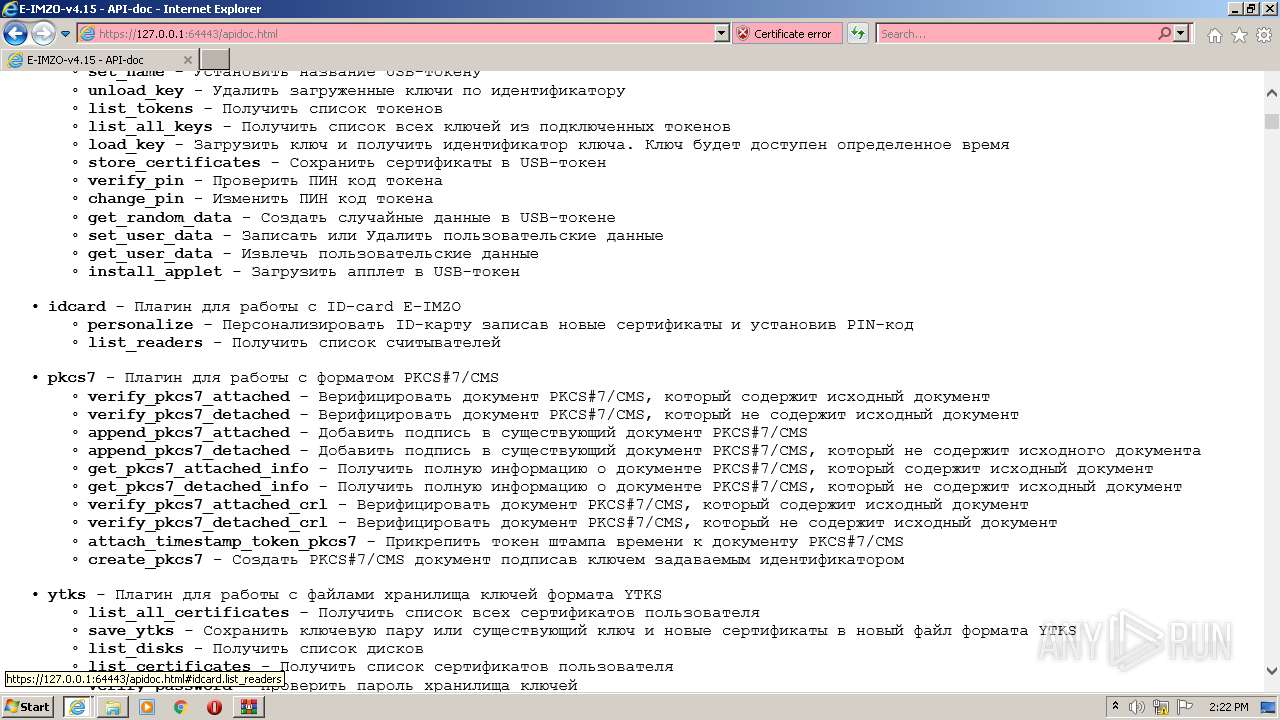The height and width of the screenshot is (720, 1280).
Task: Click the tray network icon
Action: point(1159,707)
